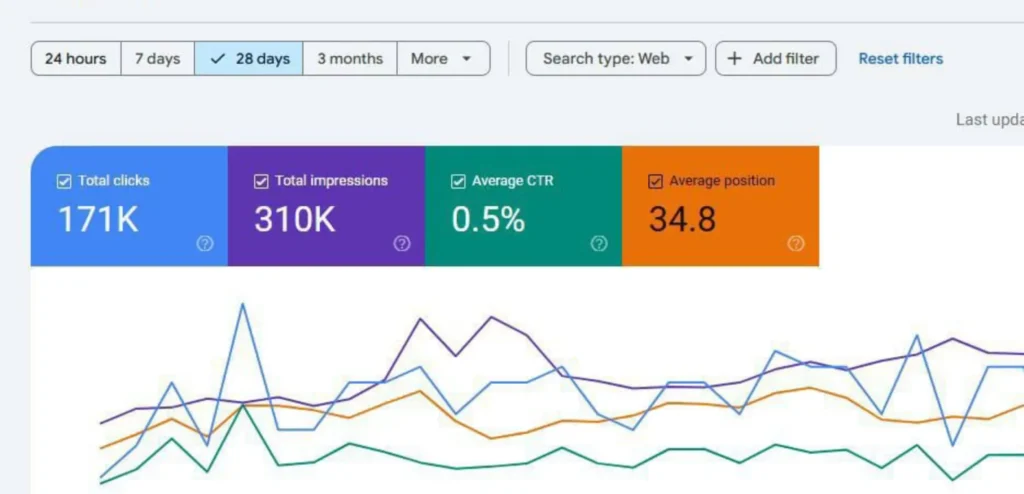Select the 28 days date range
This screenshot has width=1024, height=494.
(x=249, y=58)
